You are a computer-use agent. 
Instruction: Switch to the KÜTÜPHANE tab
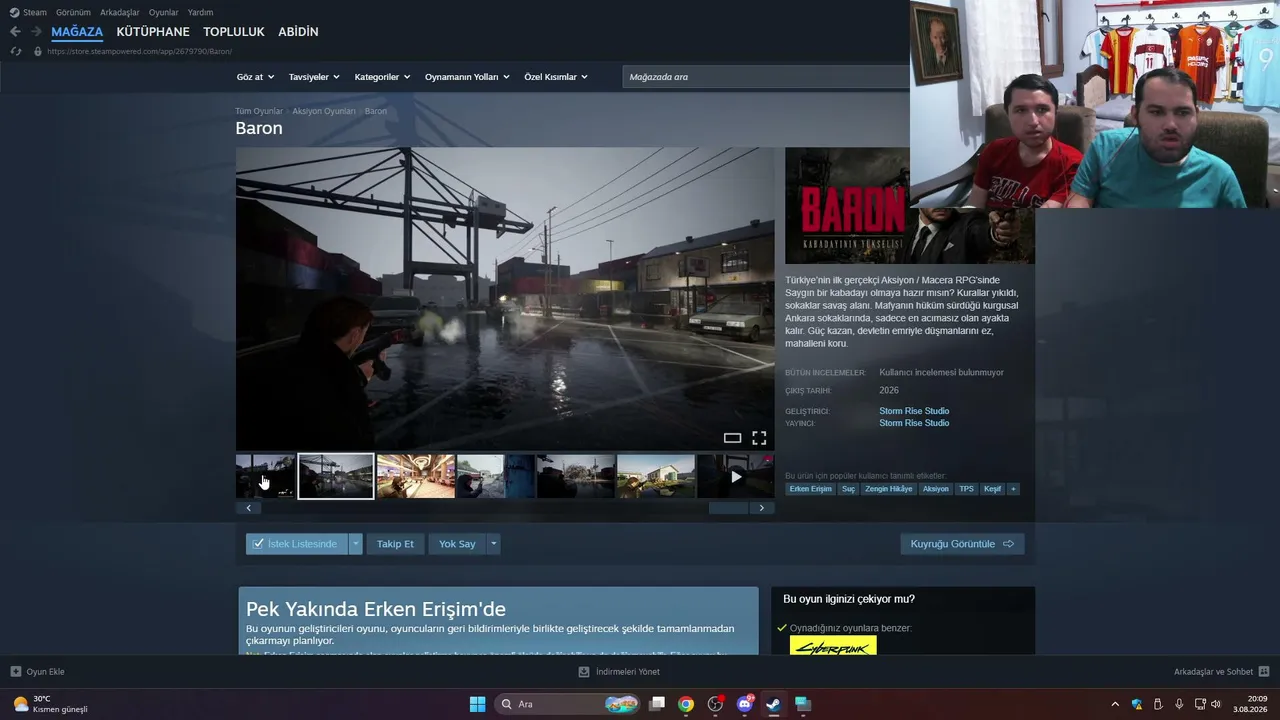[153, 32]
